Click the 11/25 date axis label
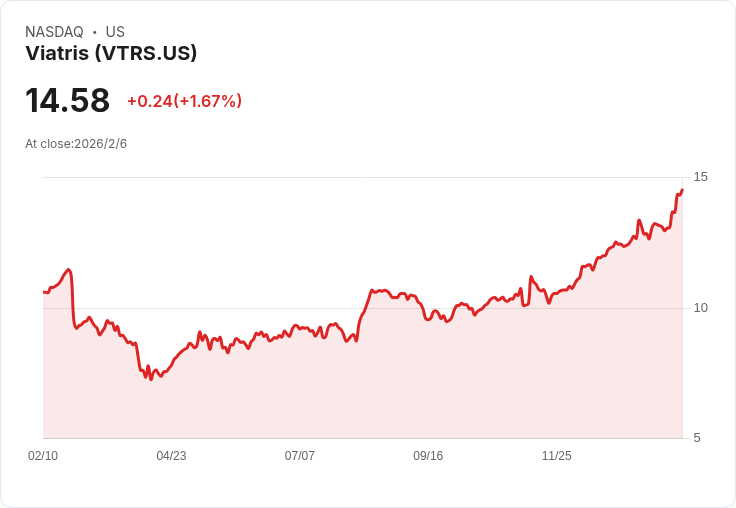 pyautogui.click(x=557, y=455)
